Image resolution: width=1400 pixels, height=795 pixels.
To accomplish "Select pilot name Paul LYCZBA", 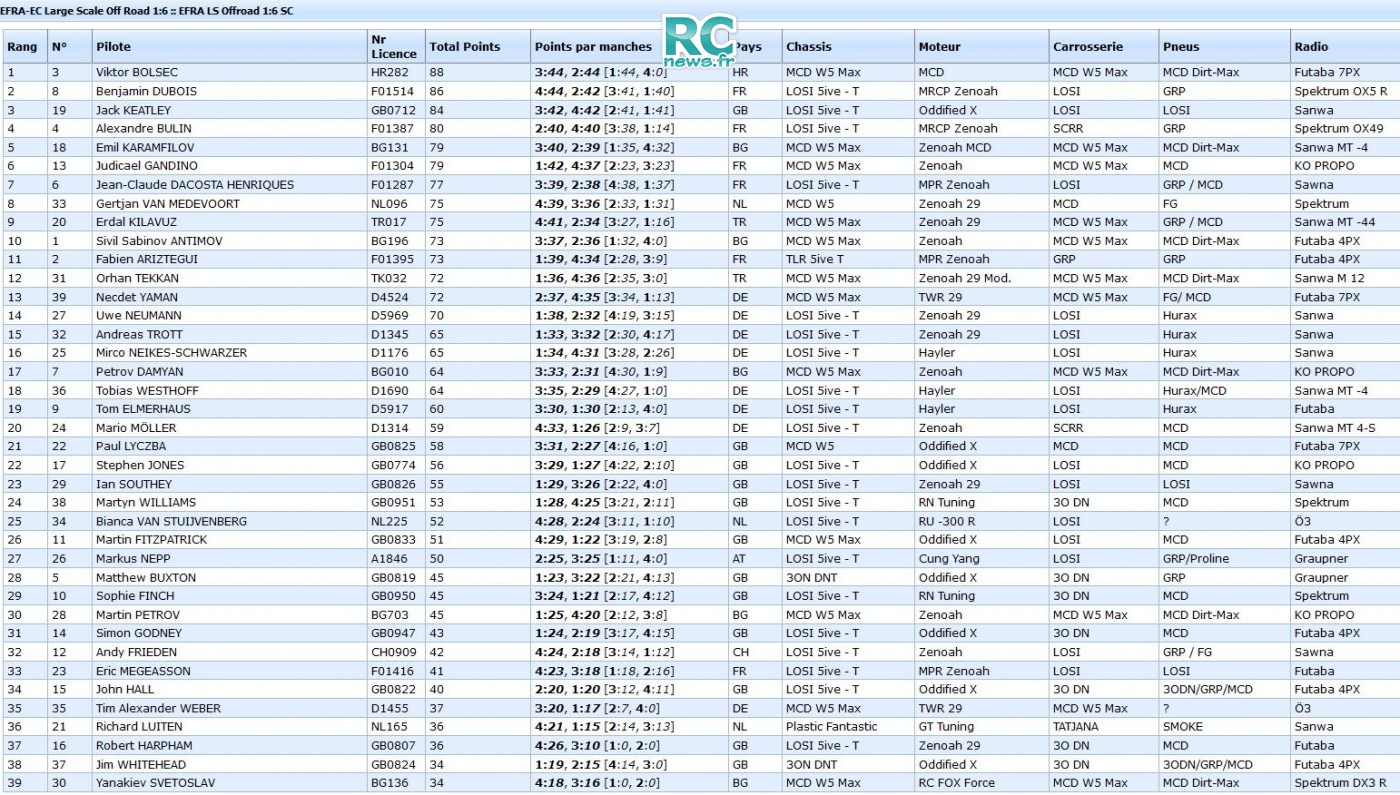I will [131, 446].
